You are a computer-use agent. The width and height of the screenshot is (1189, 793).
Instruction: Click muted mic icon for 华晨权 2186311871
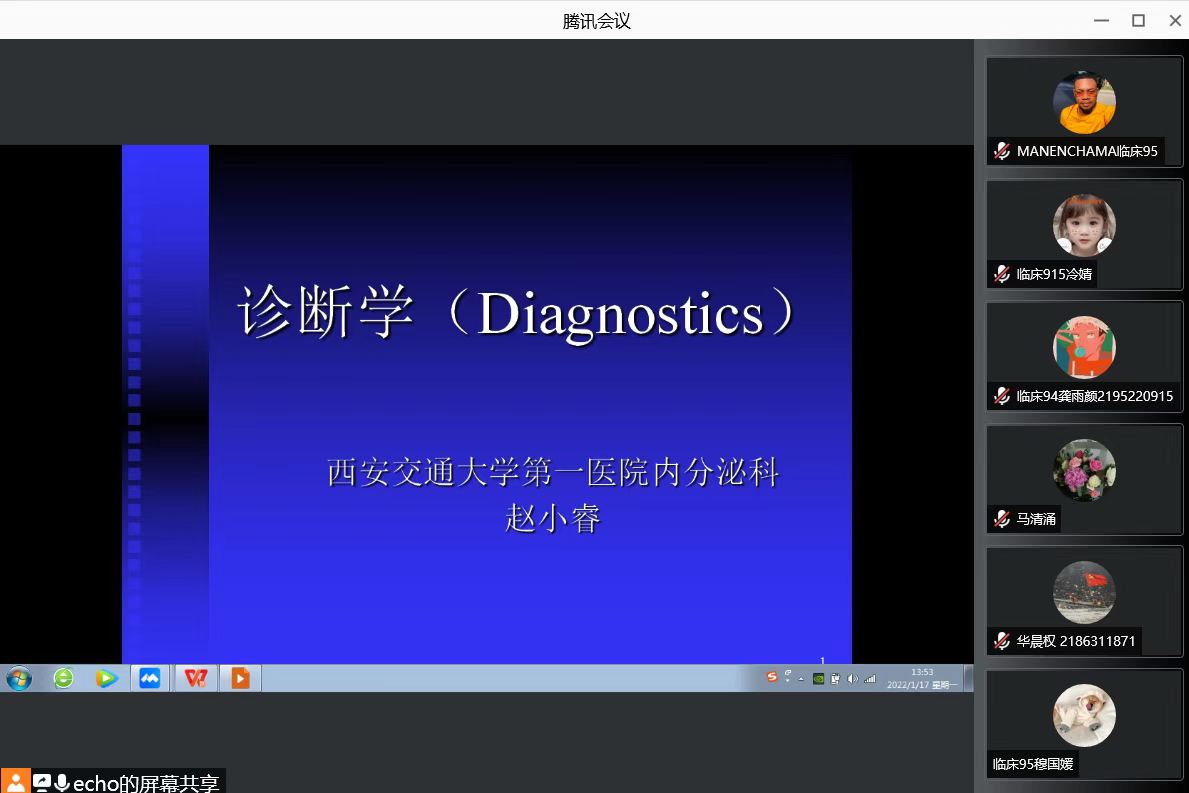pos(1002,641)
